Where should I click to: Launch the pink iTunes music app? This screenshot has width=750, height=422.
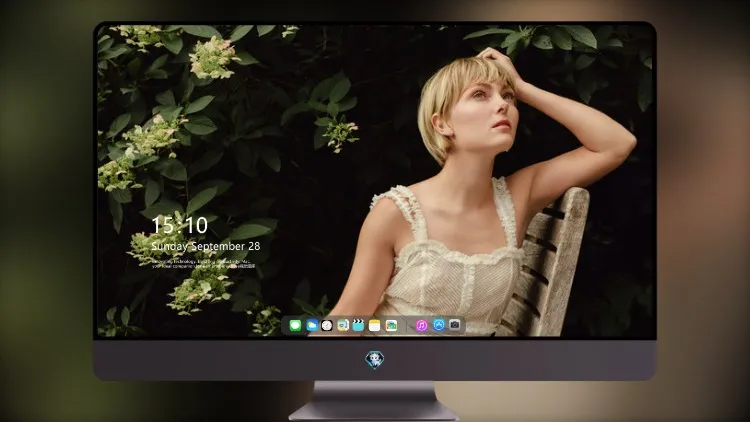(421, 326)
